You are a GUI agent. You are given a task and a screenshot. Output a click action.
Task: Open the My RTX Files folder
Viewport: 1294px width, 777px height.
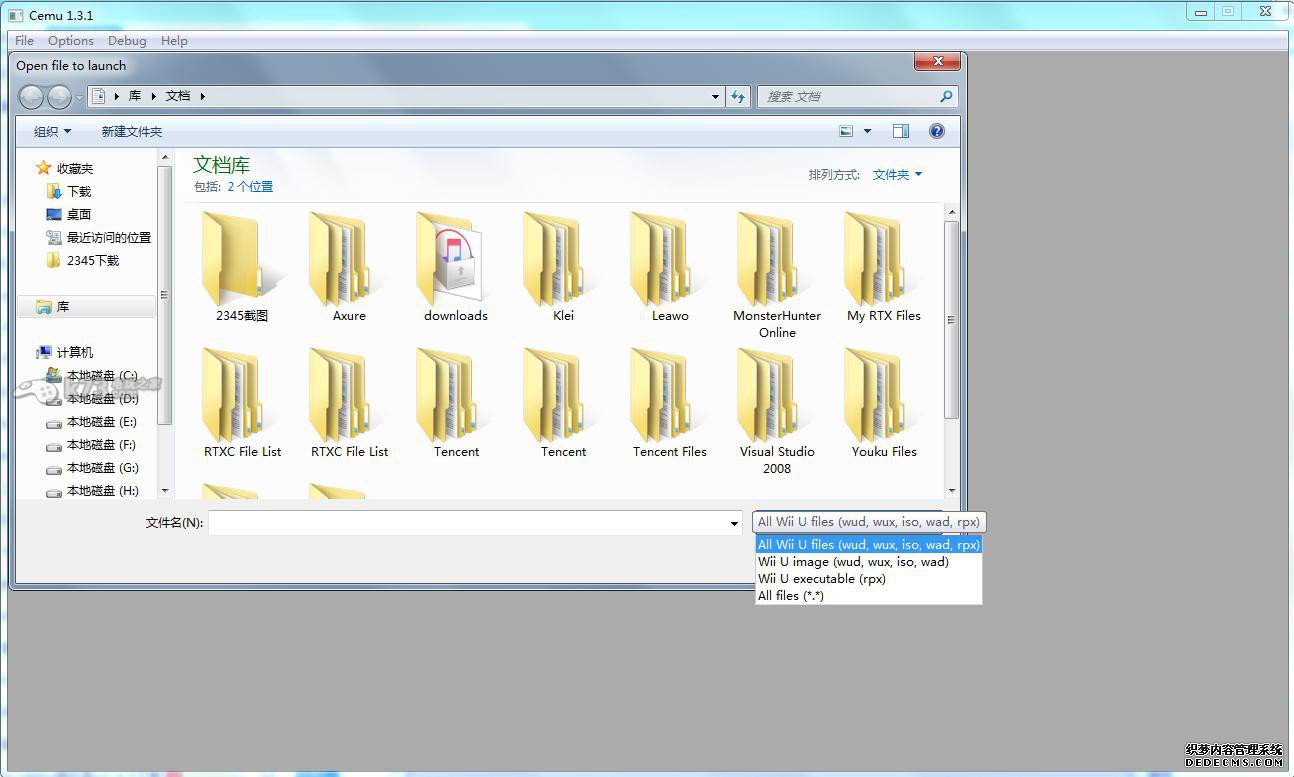884,265
